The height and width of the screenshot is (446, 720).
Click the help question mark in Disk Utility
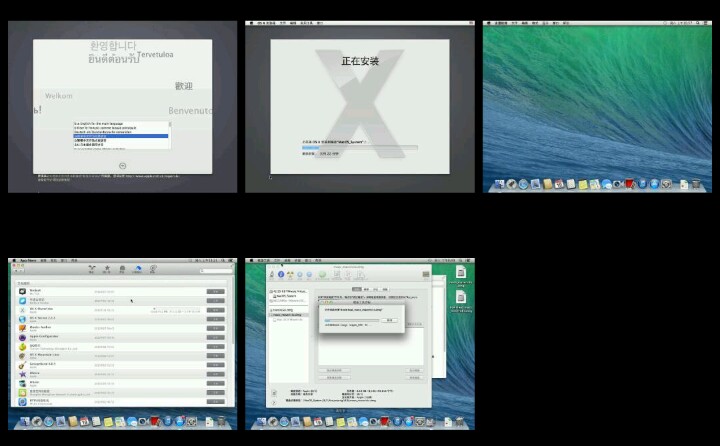[x=274, y=403]
